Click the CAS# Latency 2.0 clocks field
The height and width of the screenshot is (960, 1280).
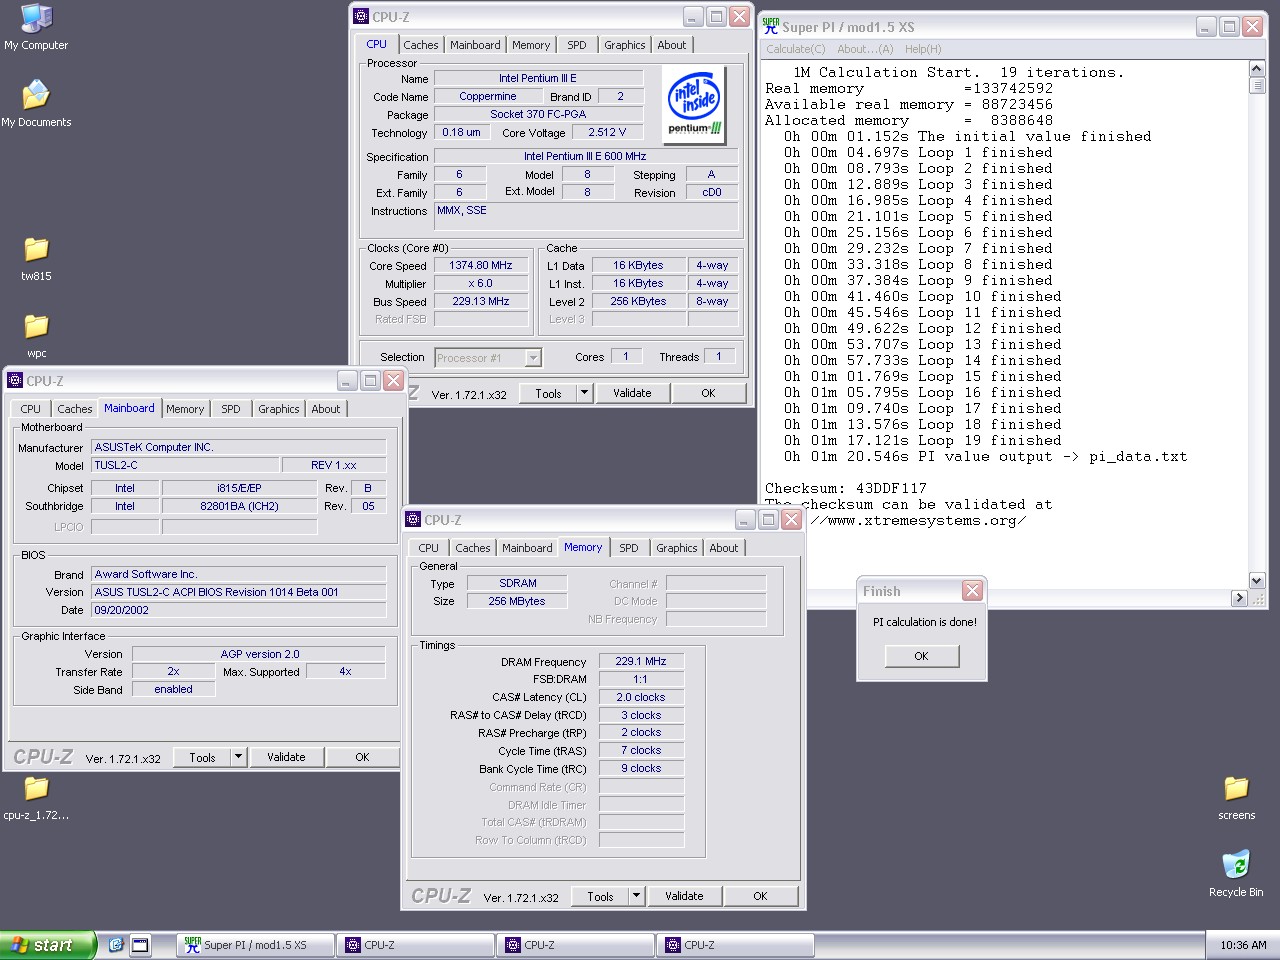coord(641,697)
